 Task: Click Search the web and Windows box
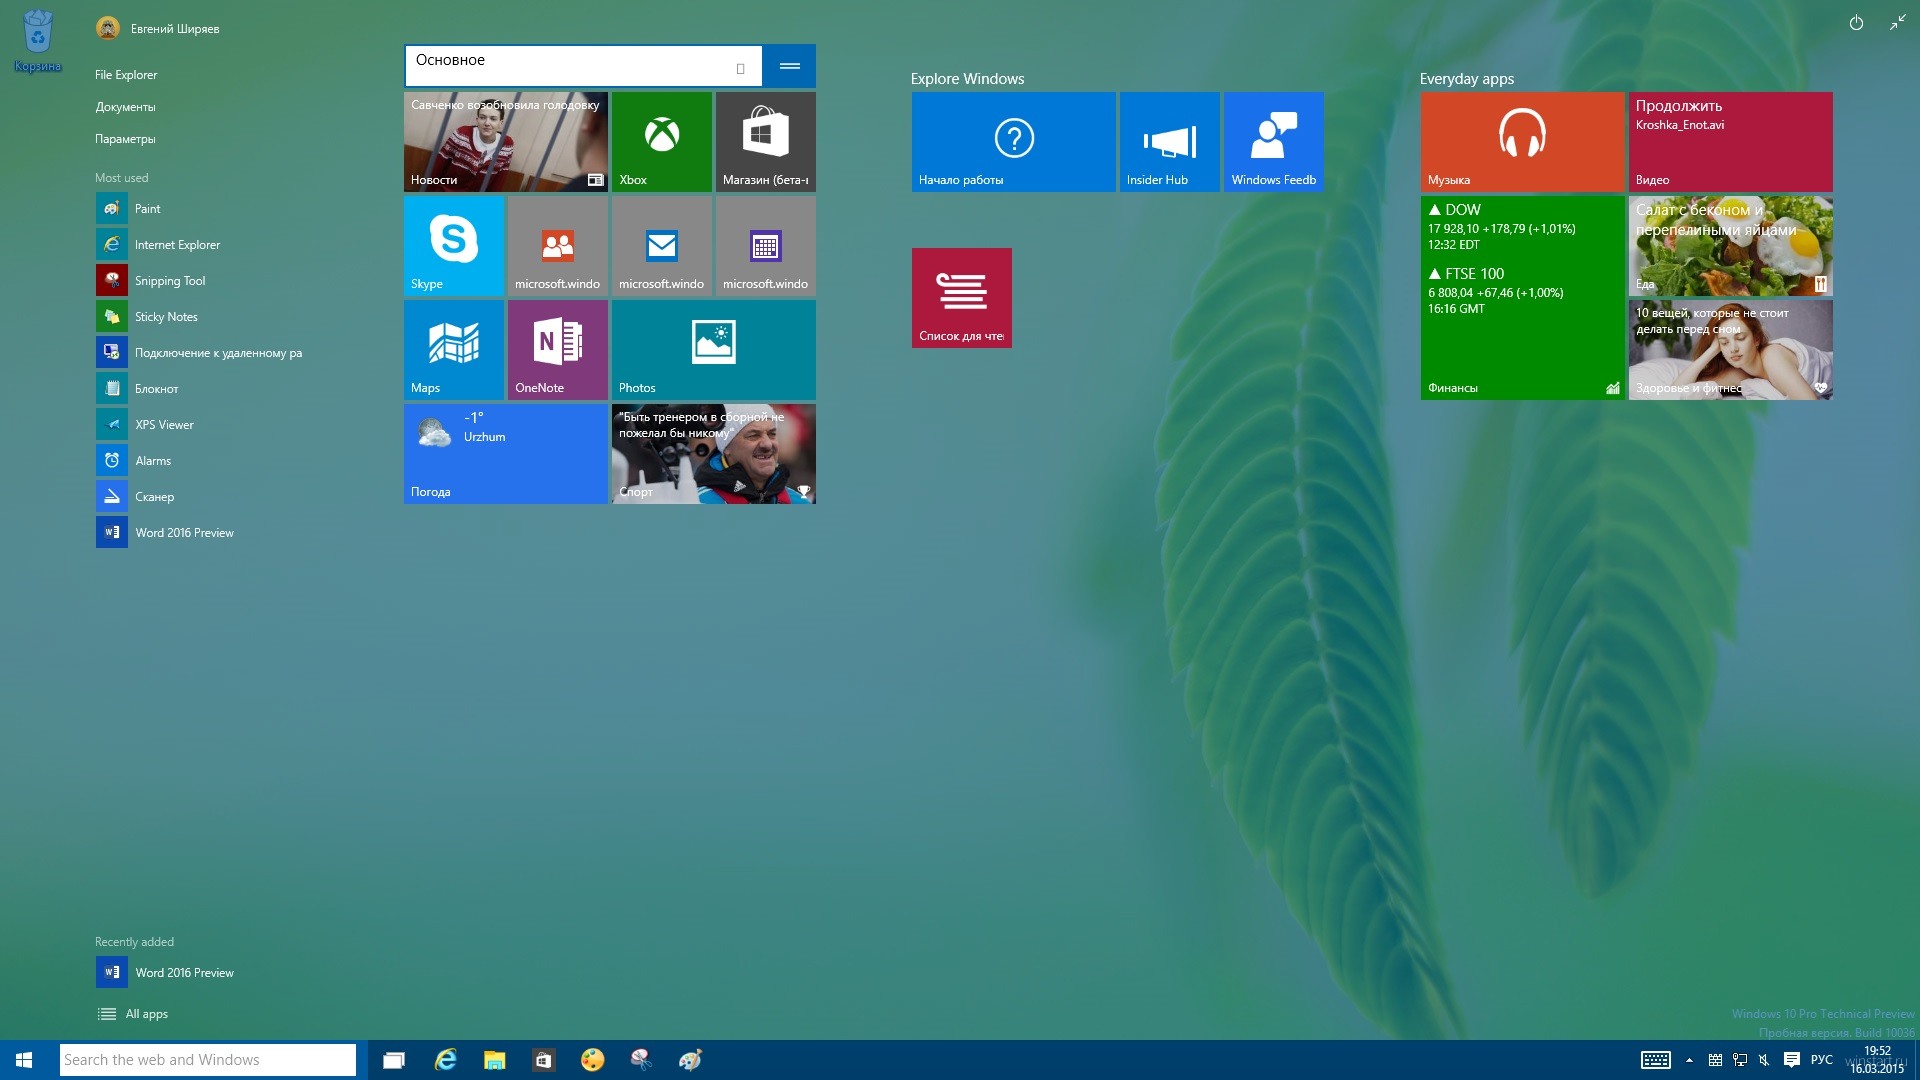pyautogui.click(x=208, y=1060)
